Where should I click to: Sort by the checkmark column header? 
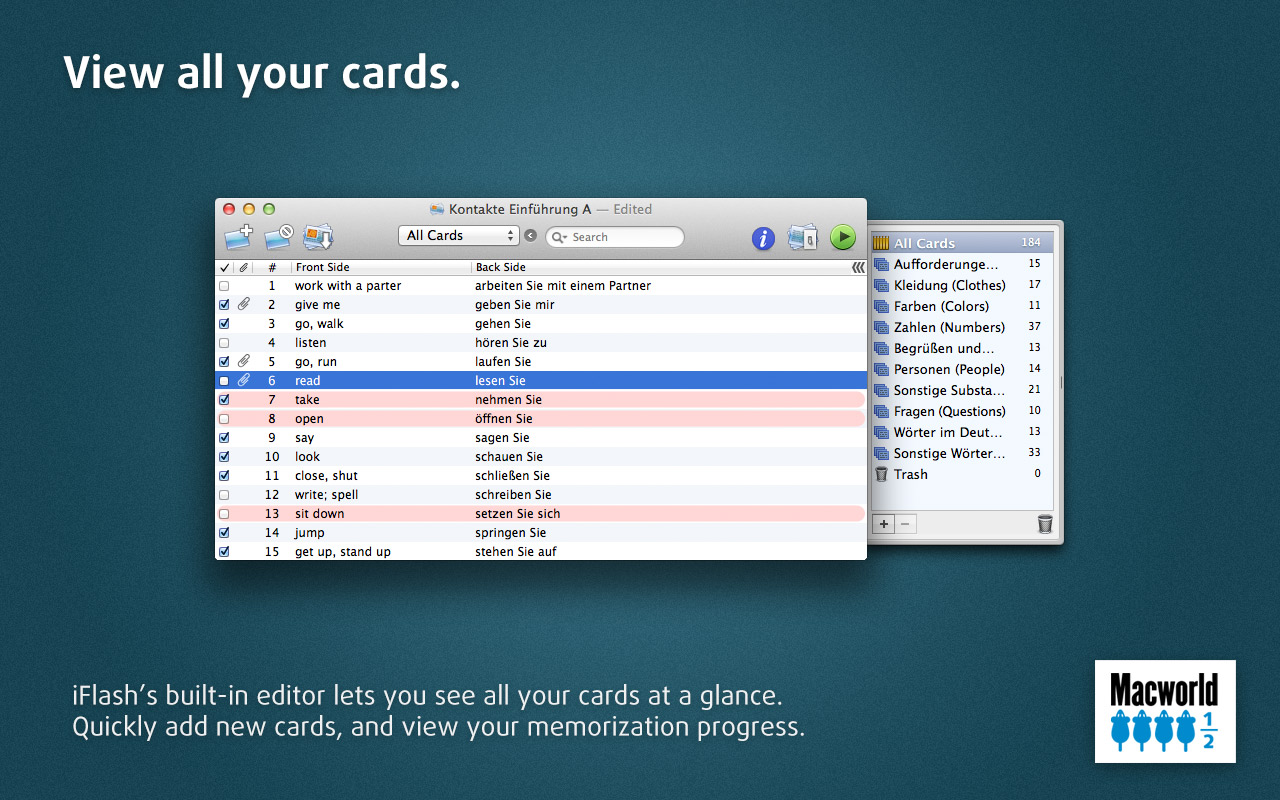pyautogui.click(x=224, y=267)
